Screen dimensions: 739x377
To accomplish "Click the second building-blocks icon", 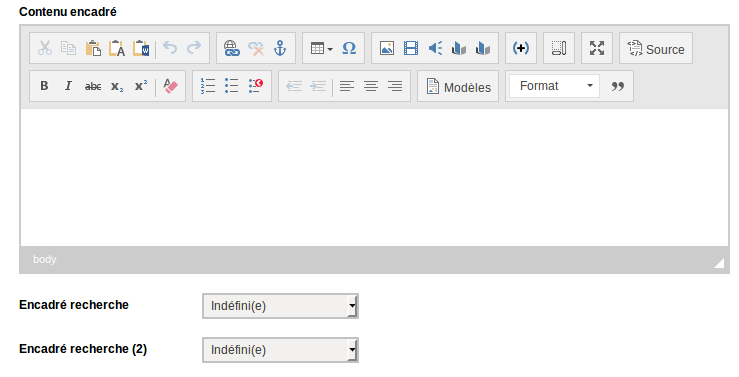I will (x=483, y=48).
